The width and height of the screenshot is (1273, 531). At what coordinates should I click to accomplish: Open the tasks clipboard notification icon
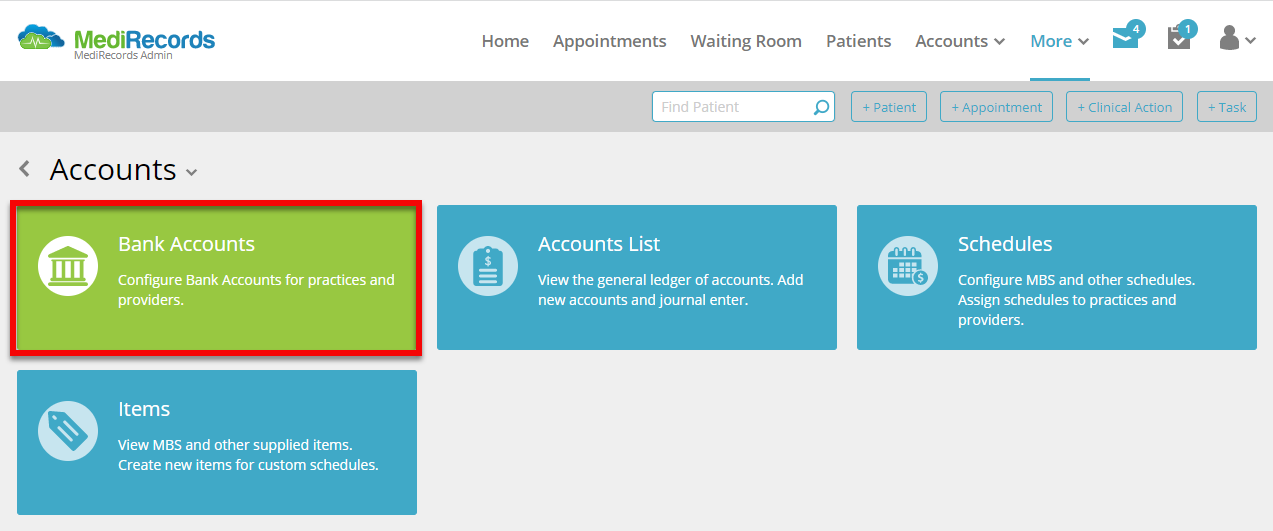click(x=1180, y=38)
